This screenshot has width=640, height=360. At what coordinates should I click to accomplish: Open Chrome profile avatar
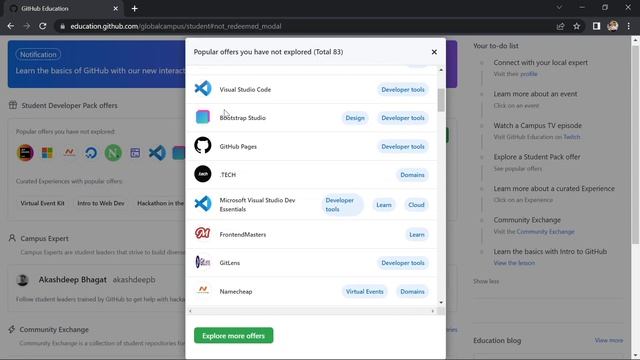613,26
